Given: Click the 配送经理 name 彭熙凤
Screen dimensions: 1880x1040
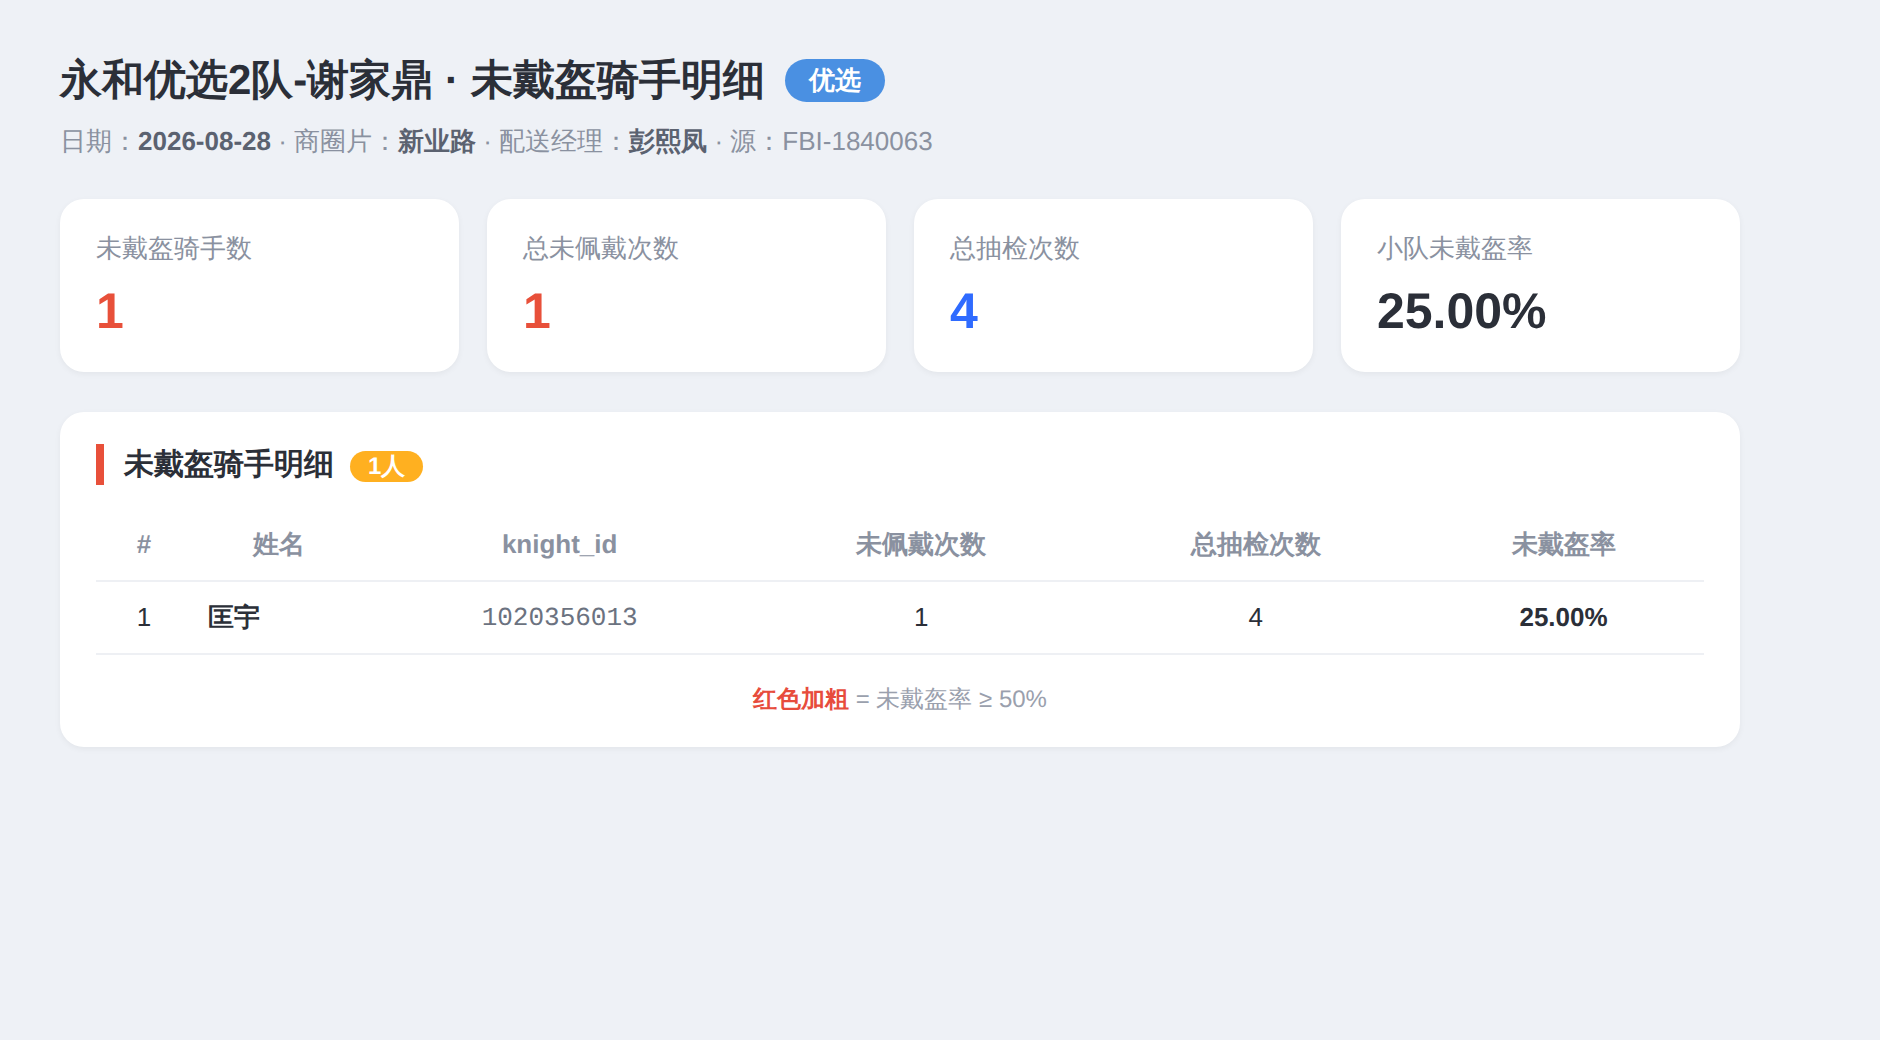Looking at the screenshot, I should [667, 141].
